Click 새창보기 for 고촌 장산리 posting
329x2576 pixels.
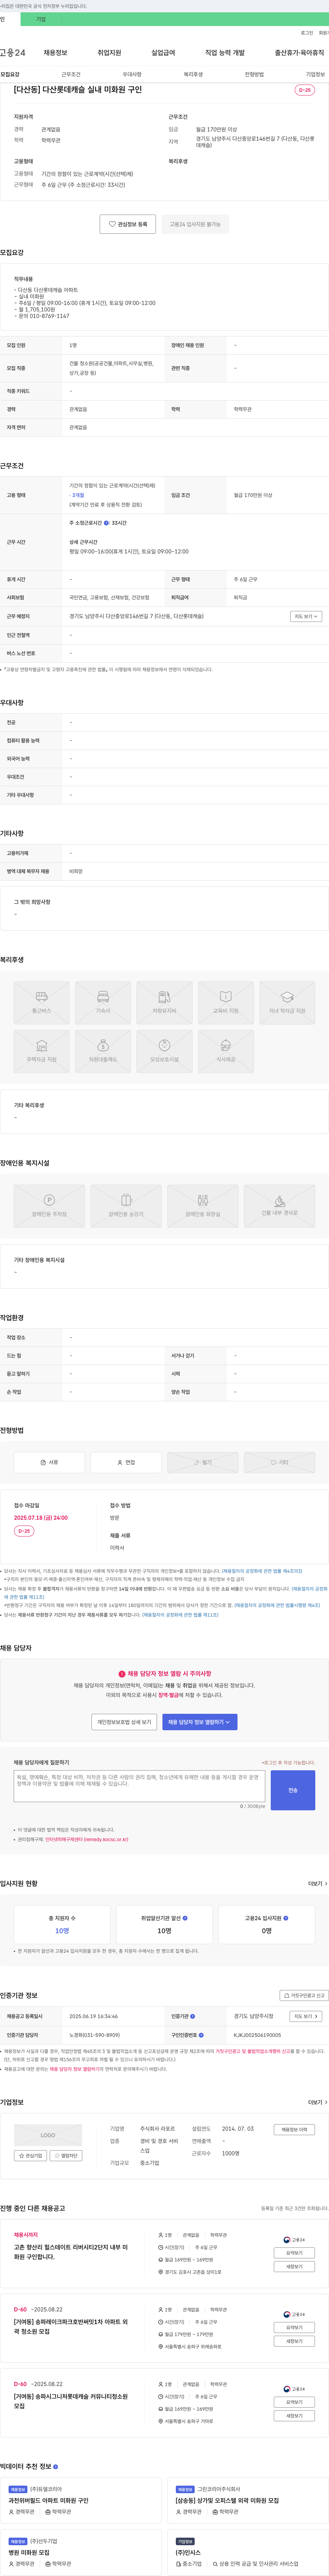point(294,2267)
